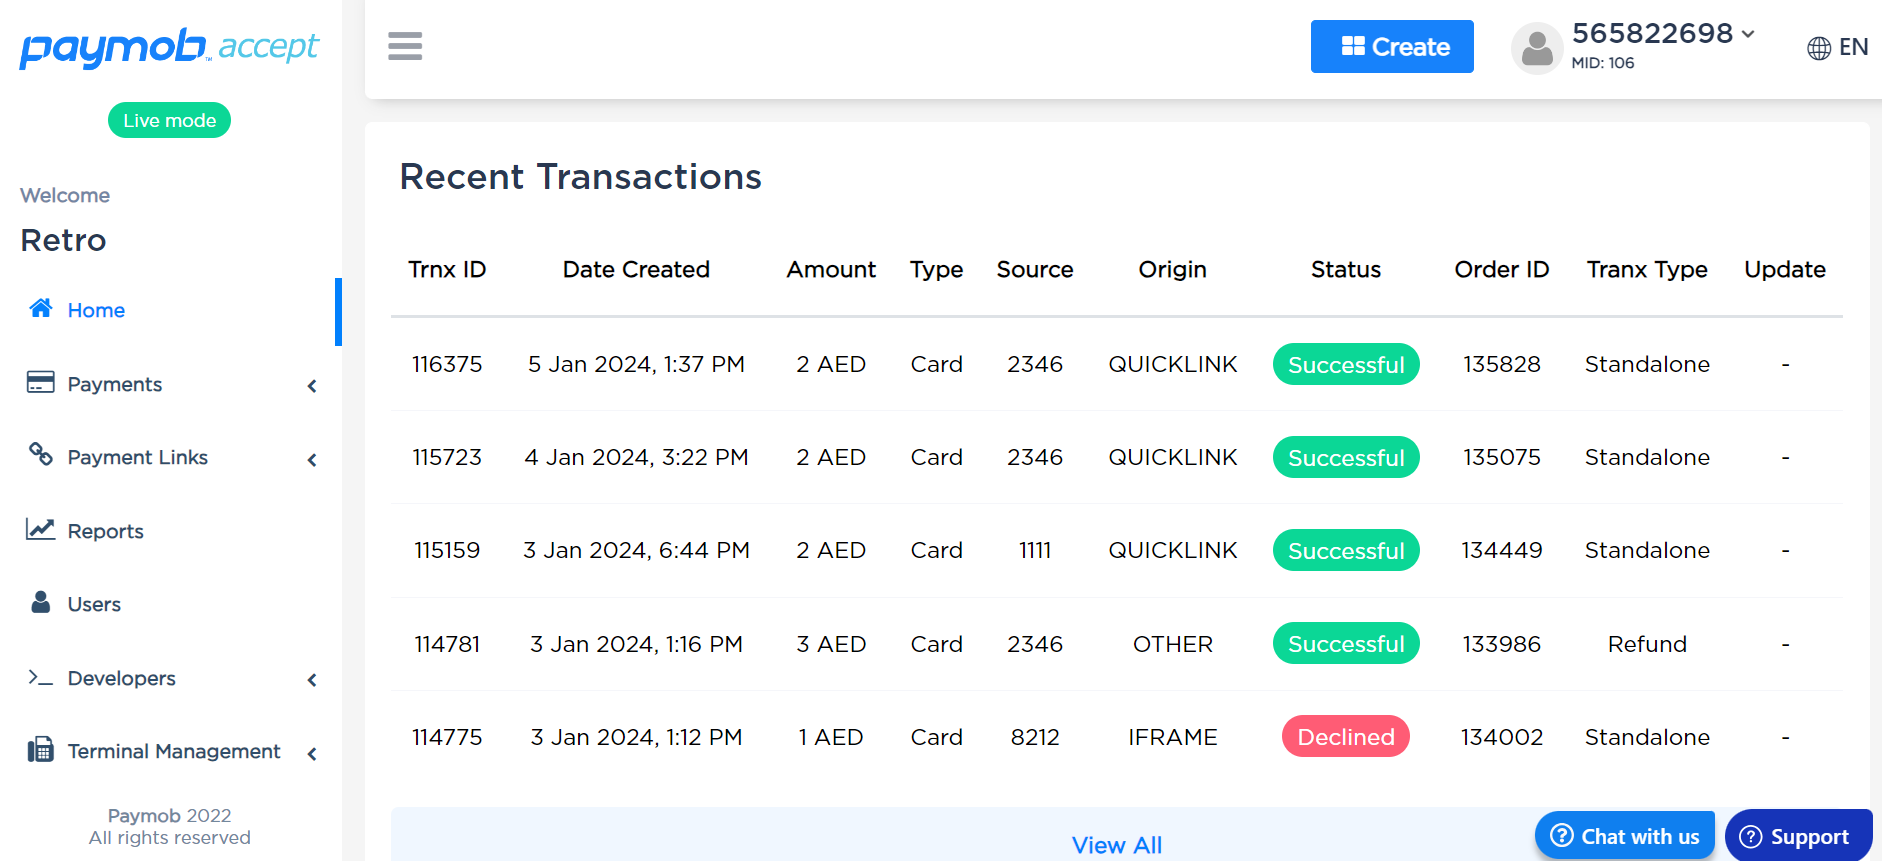Click the Reports chart icon
The height and width of the screenshot is (861, 1882).
[x=41, y=529]
